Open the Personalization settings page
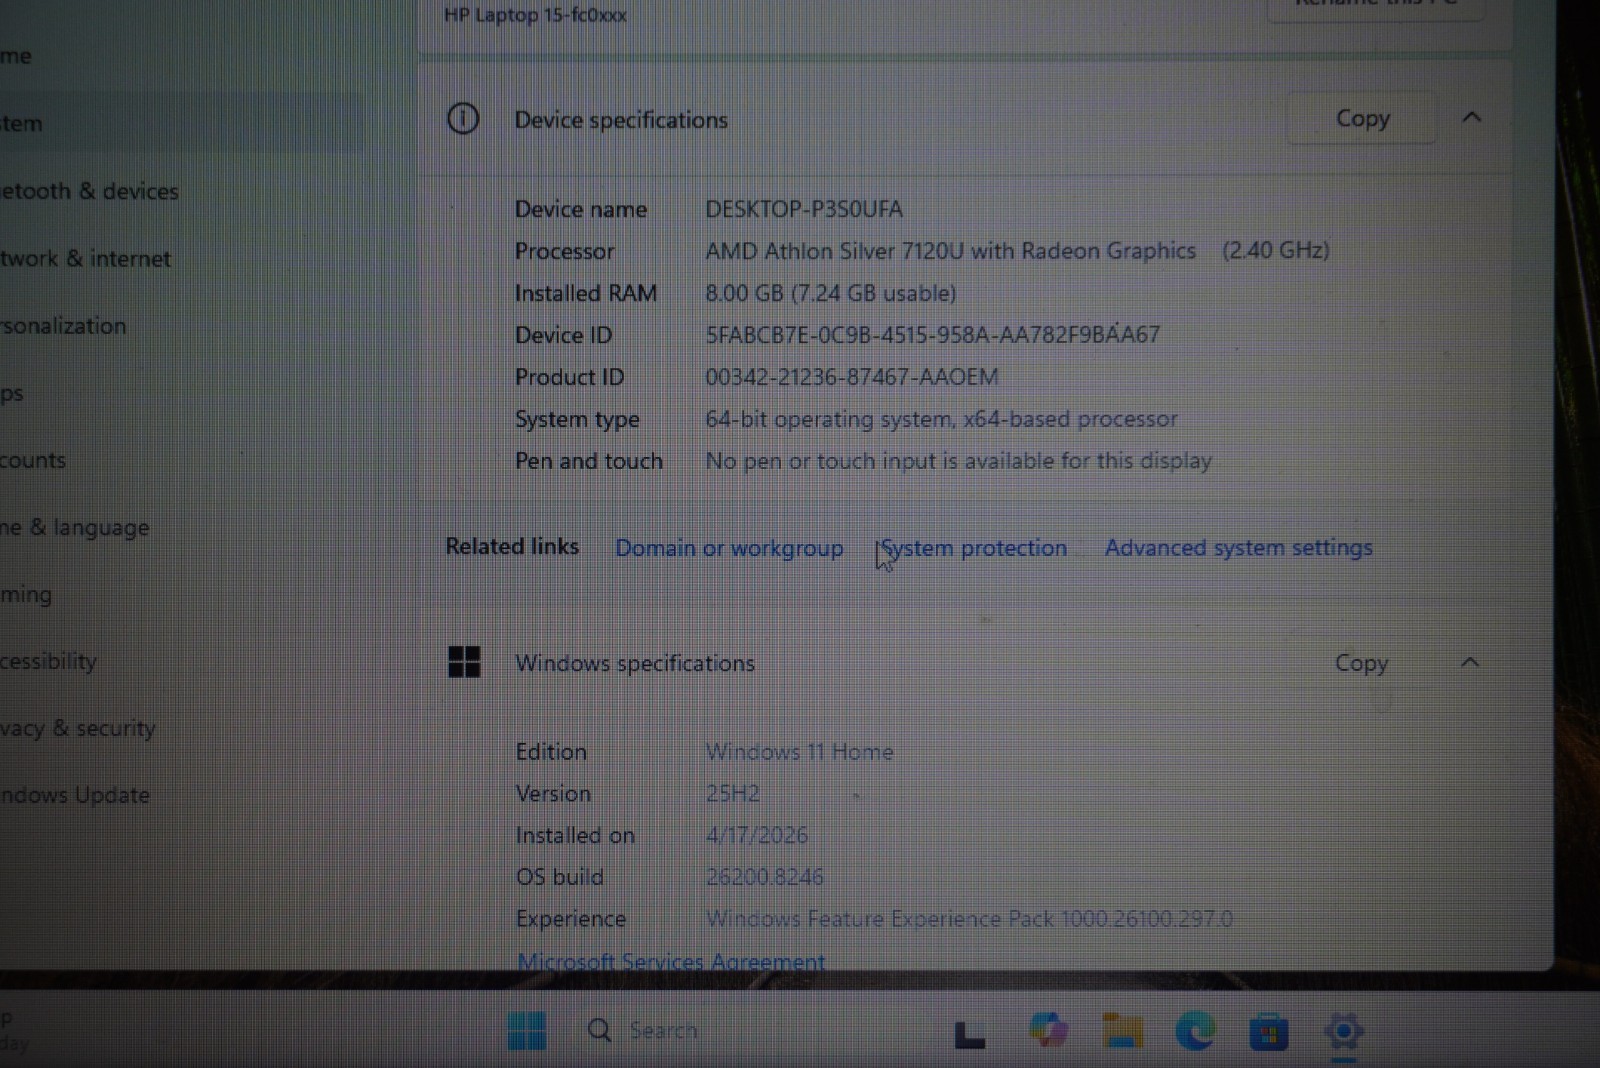This screenshot has width=1600, height=1068. pos(63,326)
